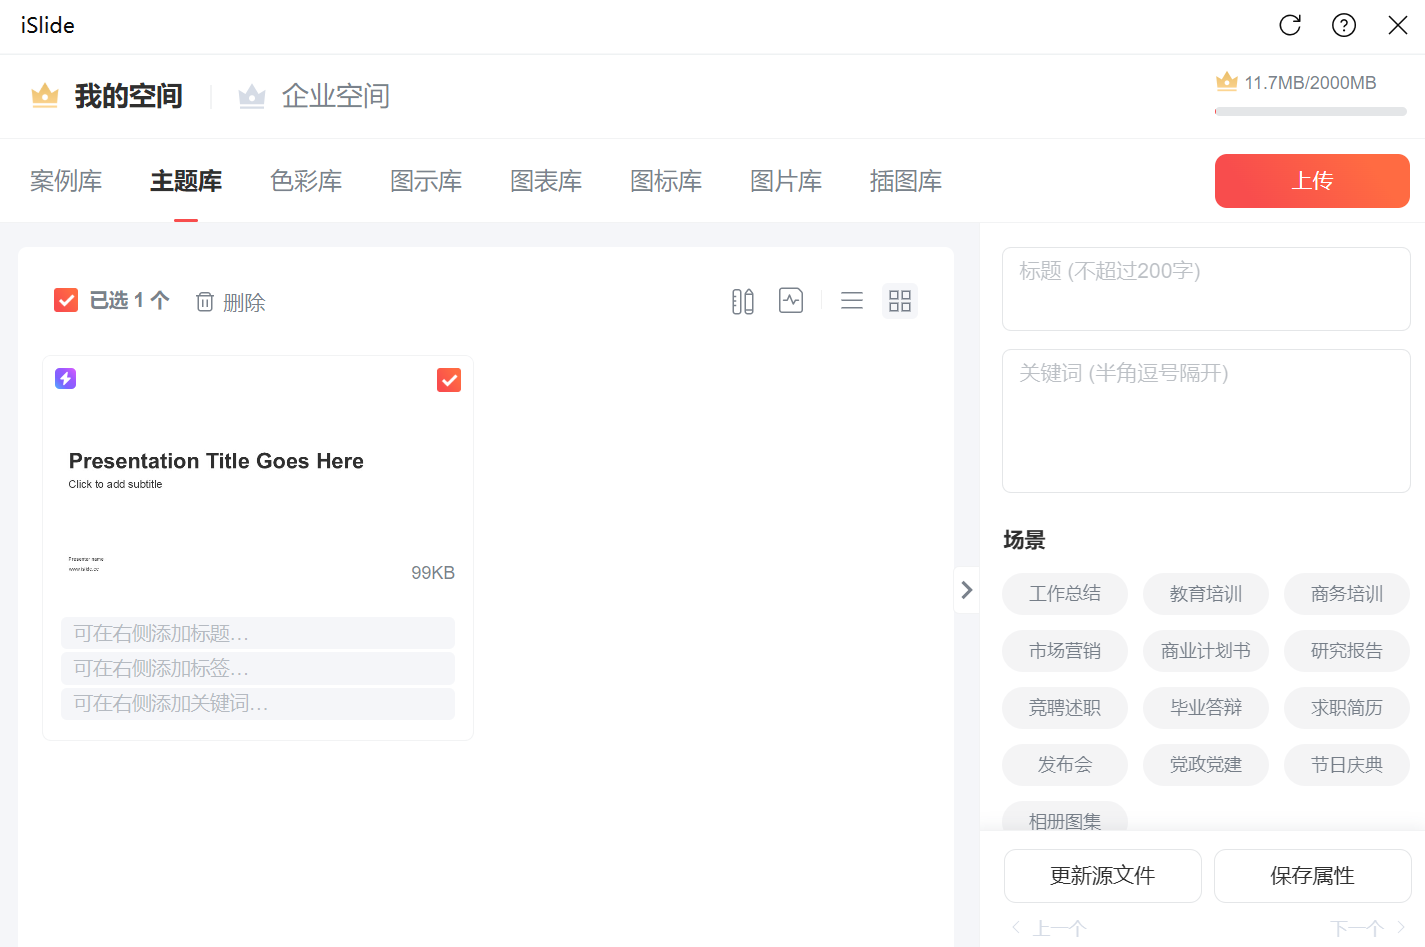This screenshot has width=1425, height=947.
Task: Click the trash delete icon
Action: click(205, 302)
